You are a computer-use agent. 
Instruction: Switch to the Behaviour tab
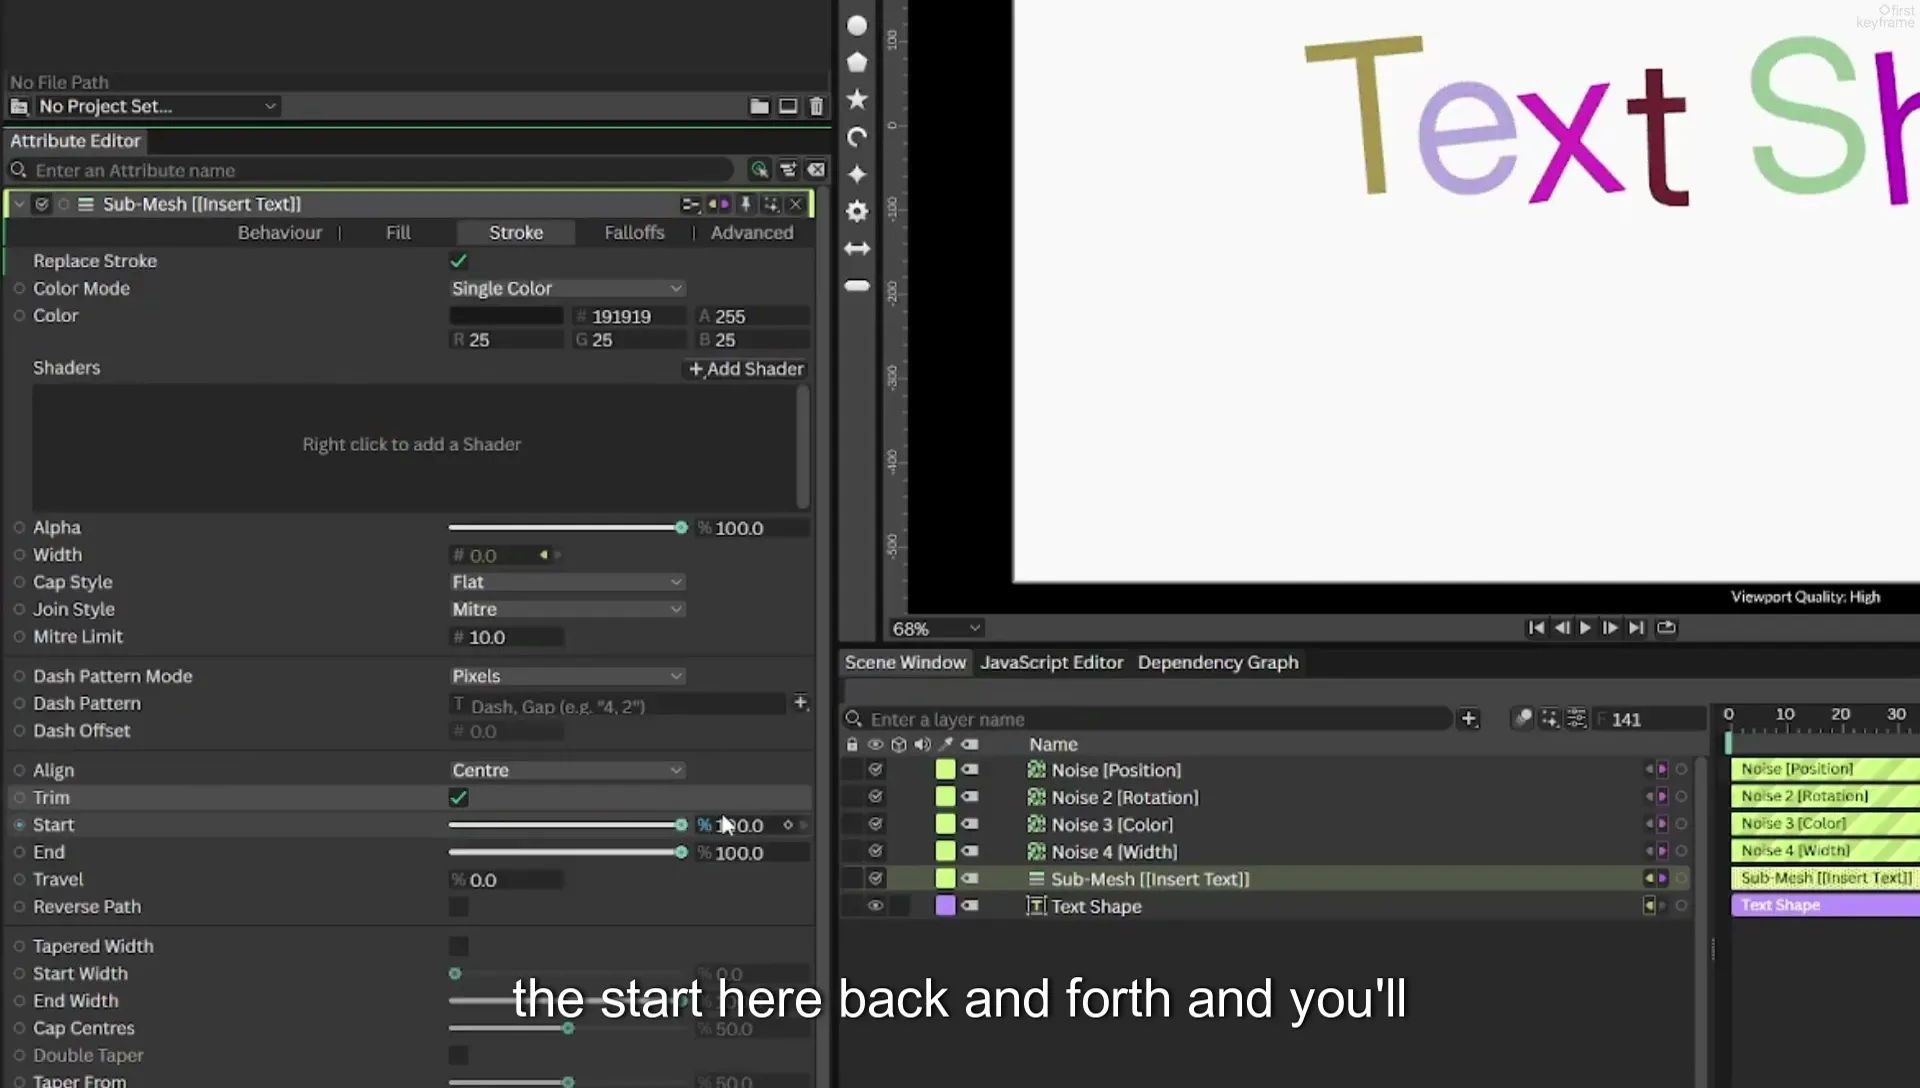click(280, 232)
